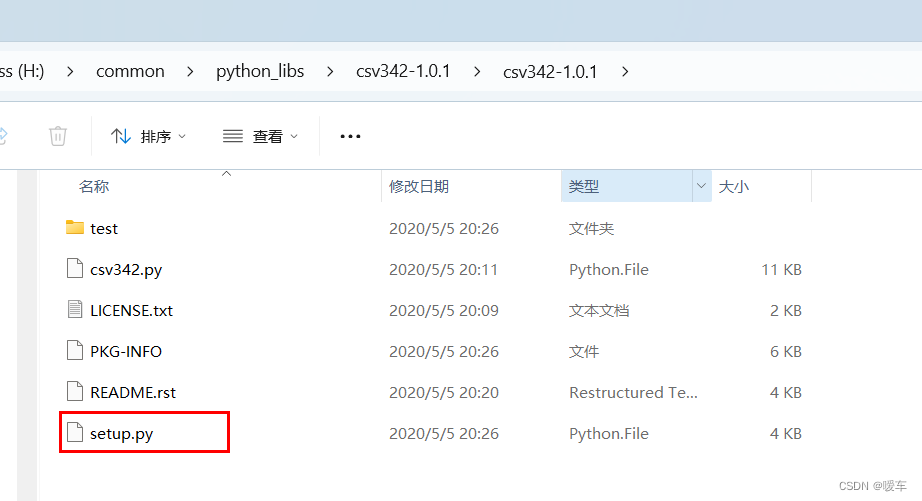Click the Restructured Te... type cell
Image resolution: width=922 pixels, height=501 pixels.
[633, 392]
